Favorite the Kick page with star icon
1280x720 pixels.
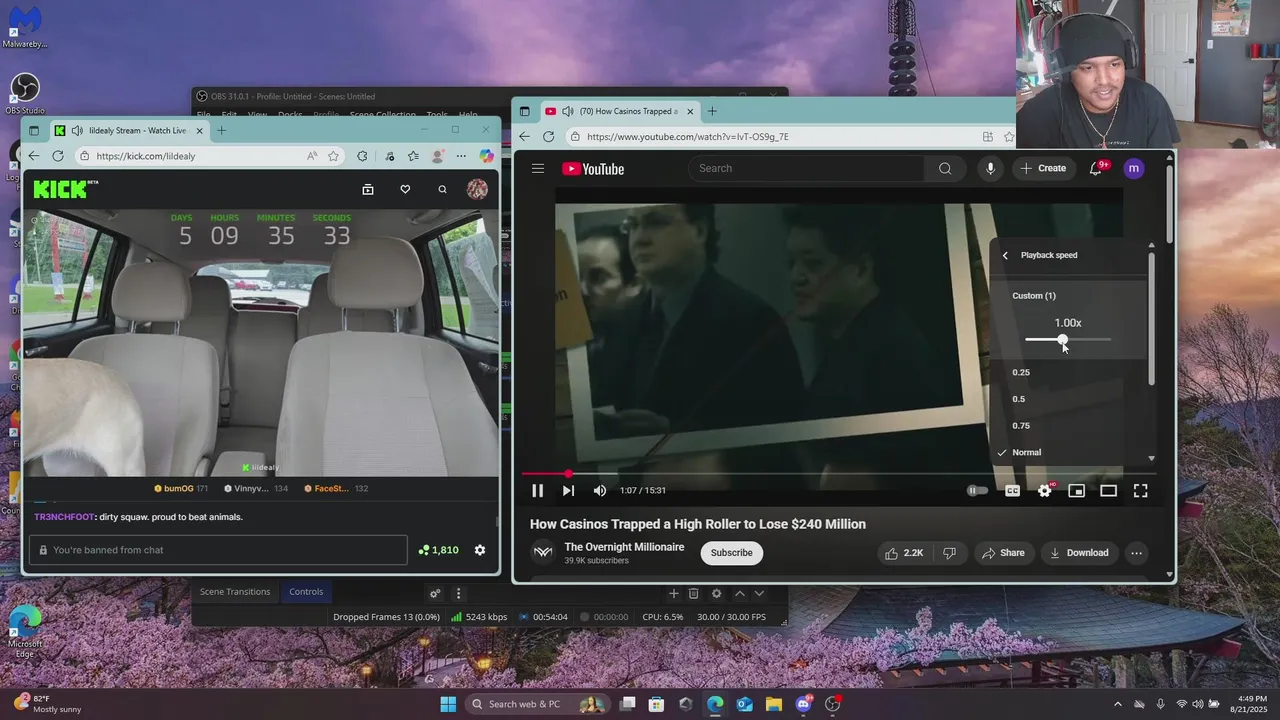[333, 156]
